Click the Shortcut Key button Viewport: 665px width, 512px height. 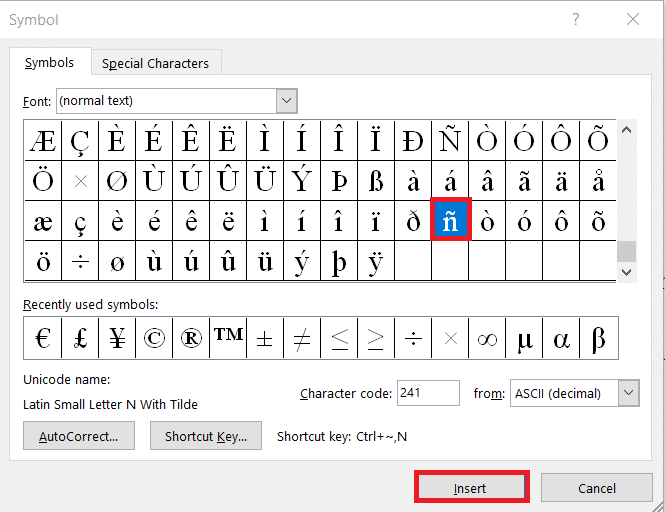[206, 437]
